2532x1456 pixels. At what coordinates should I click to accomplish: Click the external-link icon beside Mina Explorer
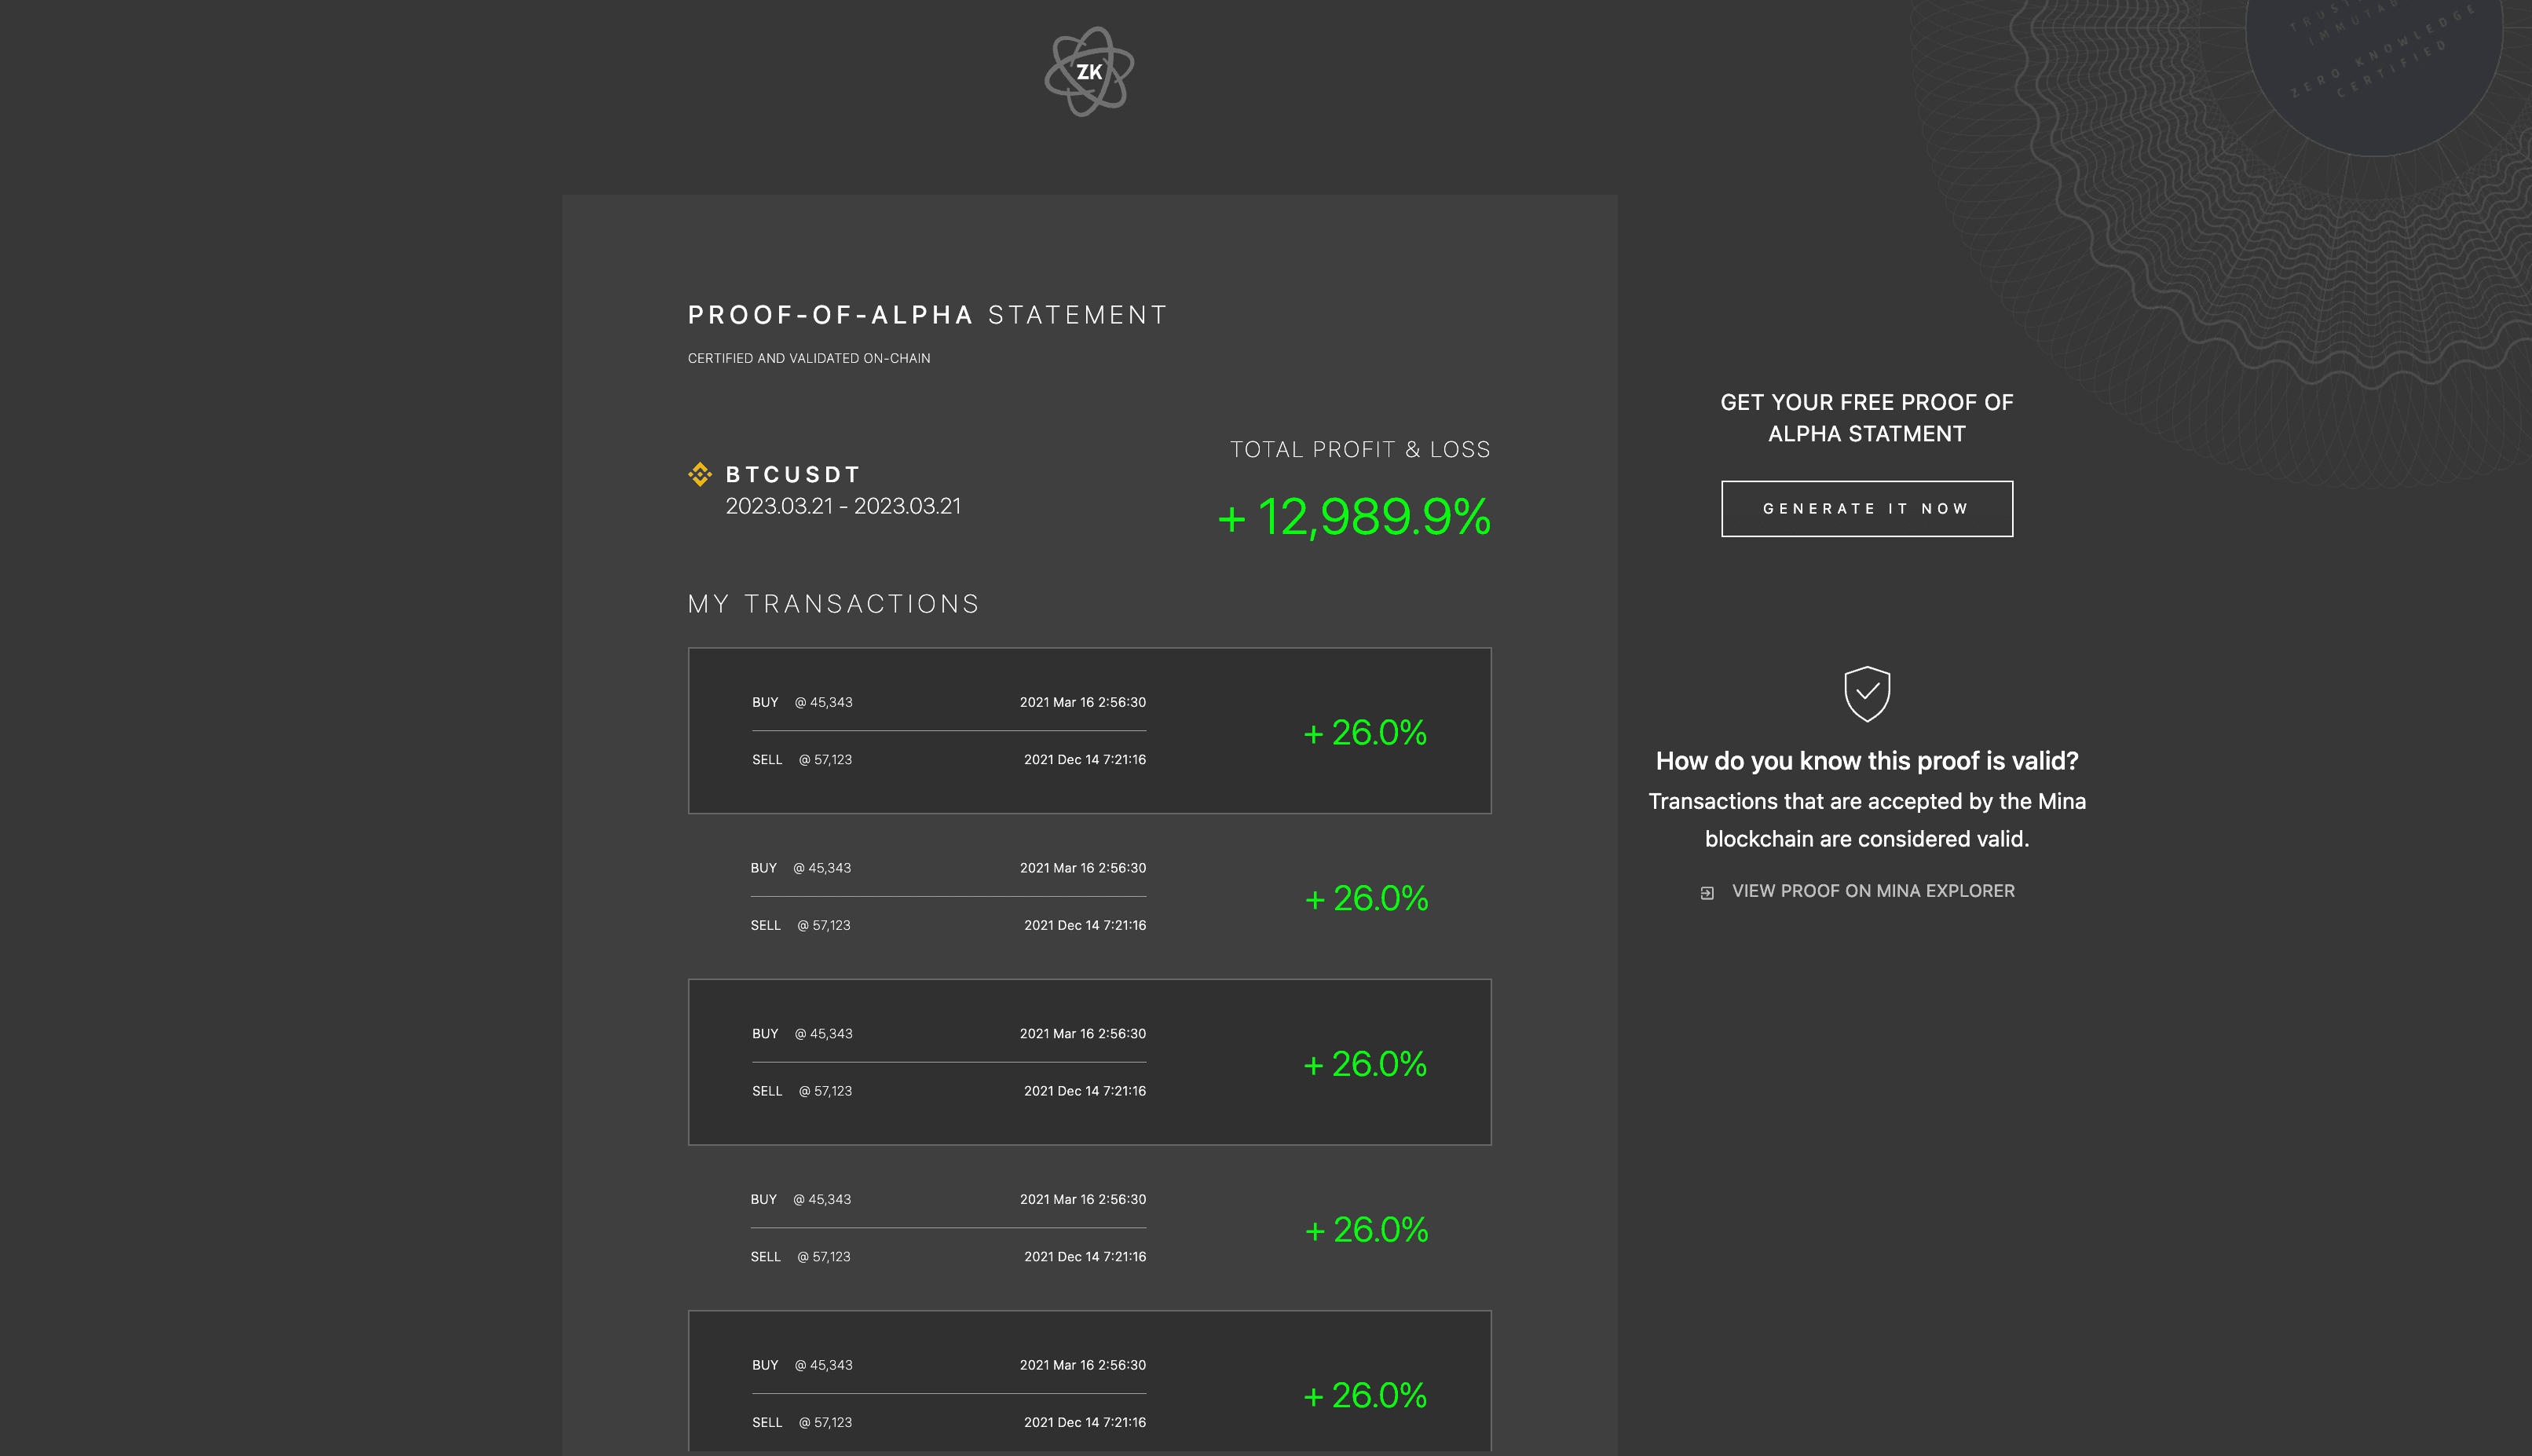pyautogui.click(x=1707, y=893)
